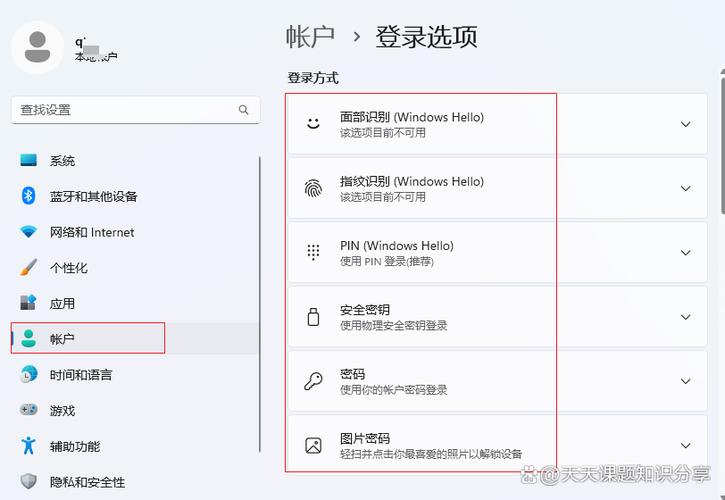Open 游戏 category

135,410
